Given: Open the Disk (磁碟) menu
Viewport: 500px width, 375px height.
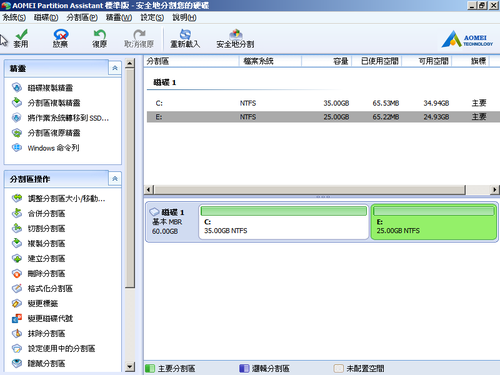Looking at the screenshot, I should click(x=46, y=17).
